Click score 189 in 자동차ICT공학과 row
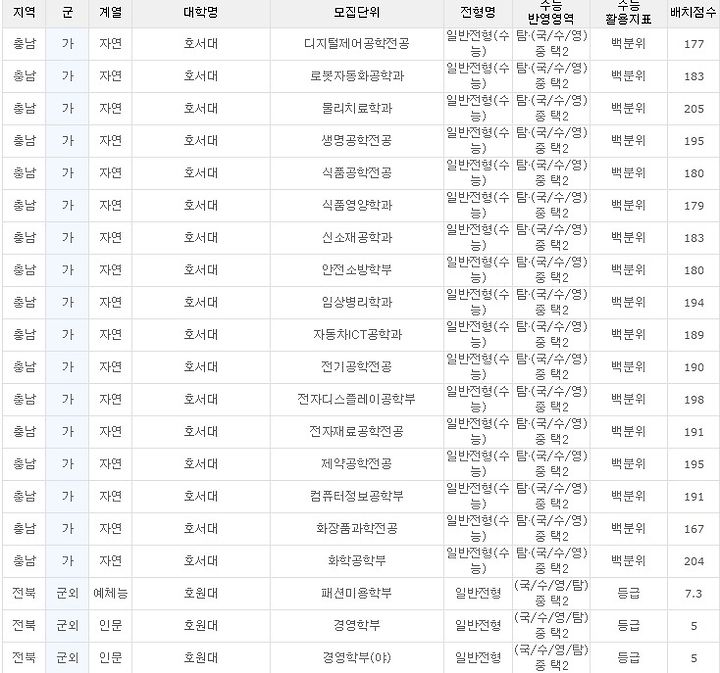 [693, 335]
